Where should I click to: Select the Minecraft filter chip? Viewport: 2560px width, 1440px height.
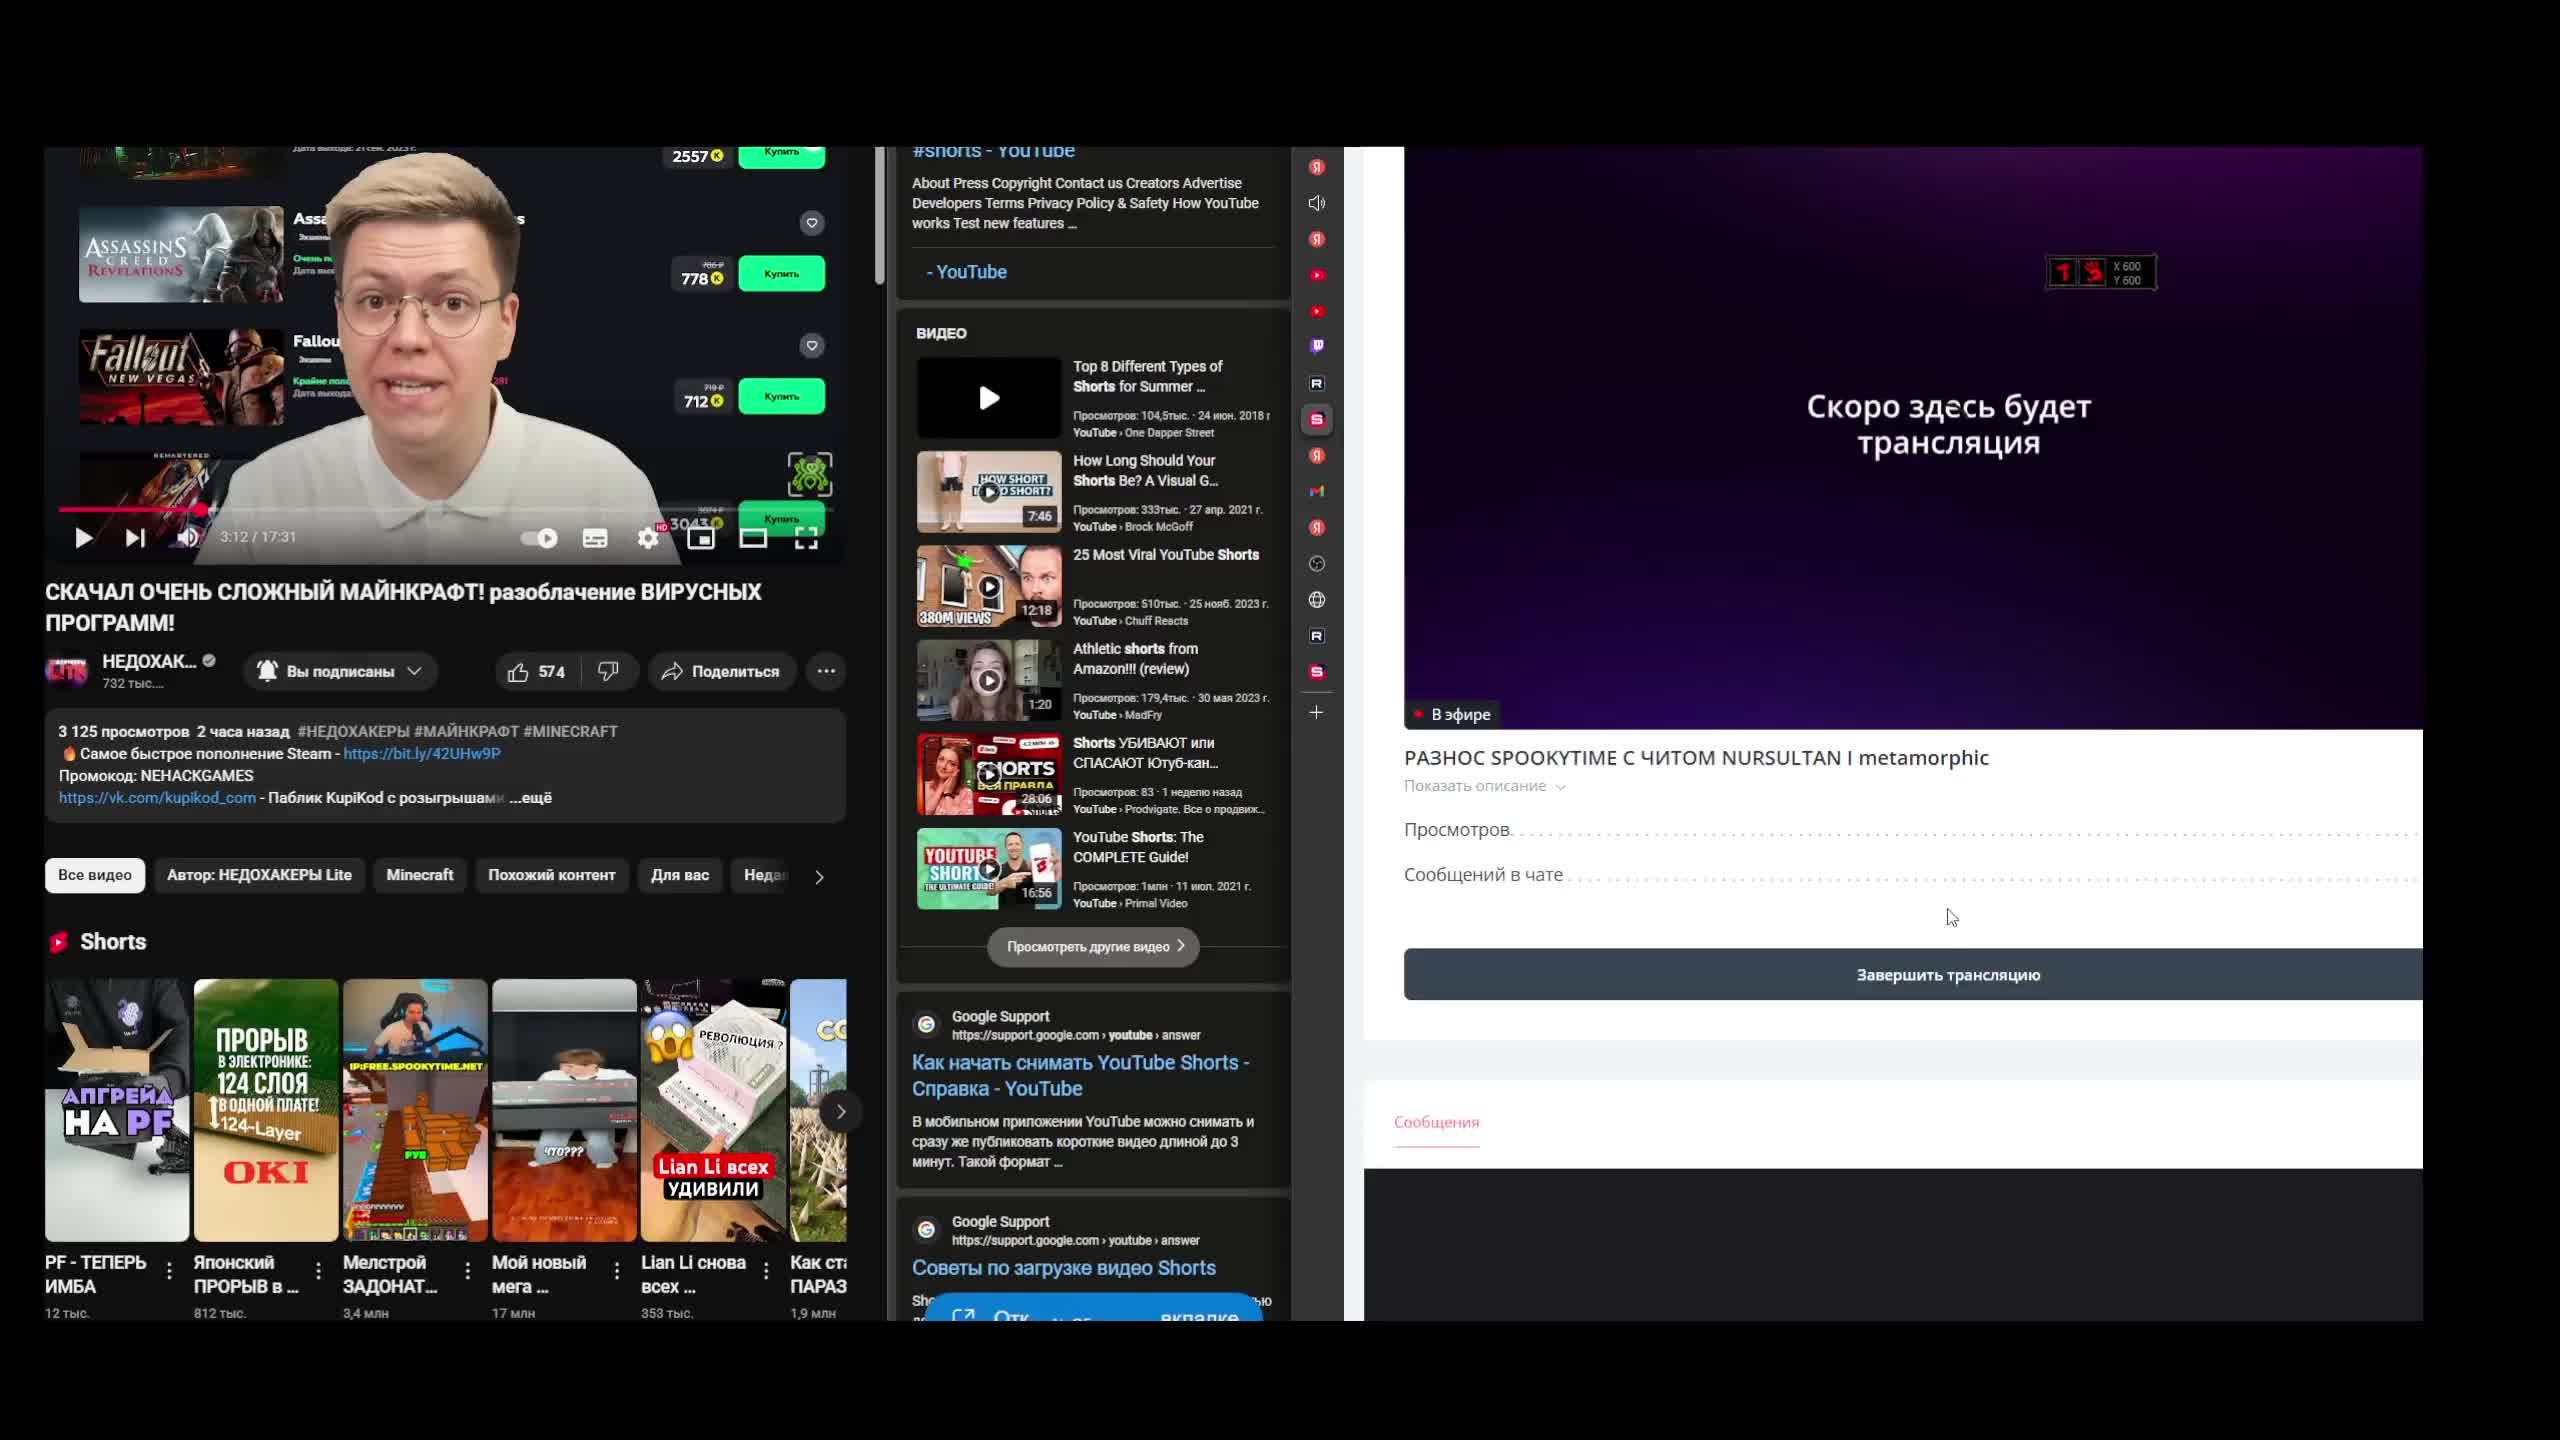click(419, 875)
